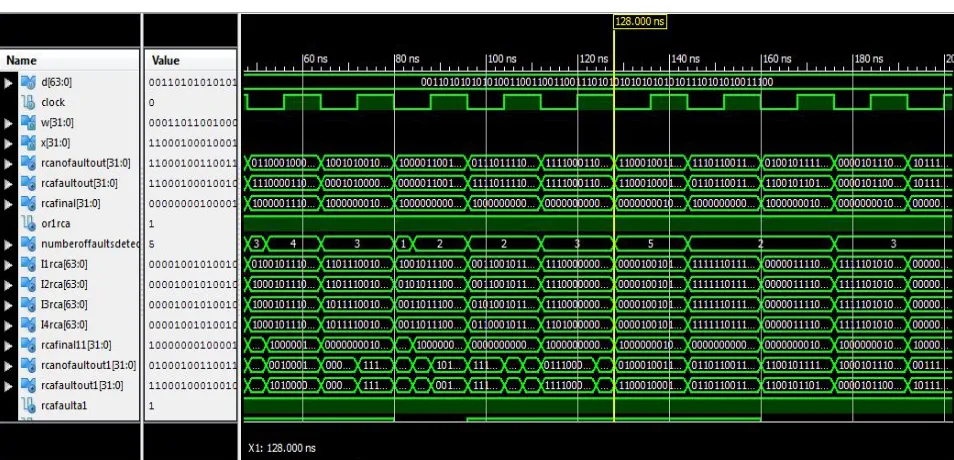Click the bus icon beside x[31:0]
The image size is (954, 460).
point(28,142)
